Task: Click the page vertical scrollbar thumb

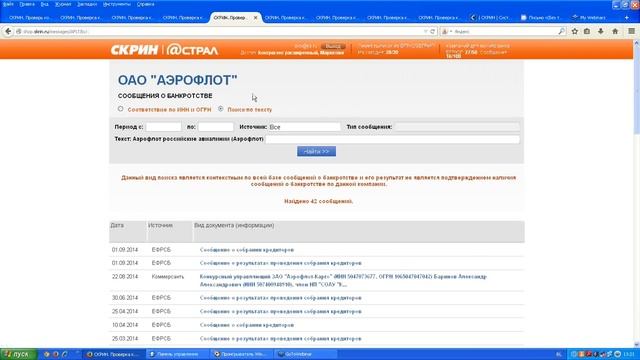Action: 636,88
